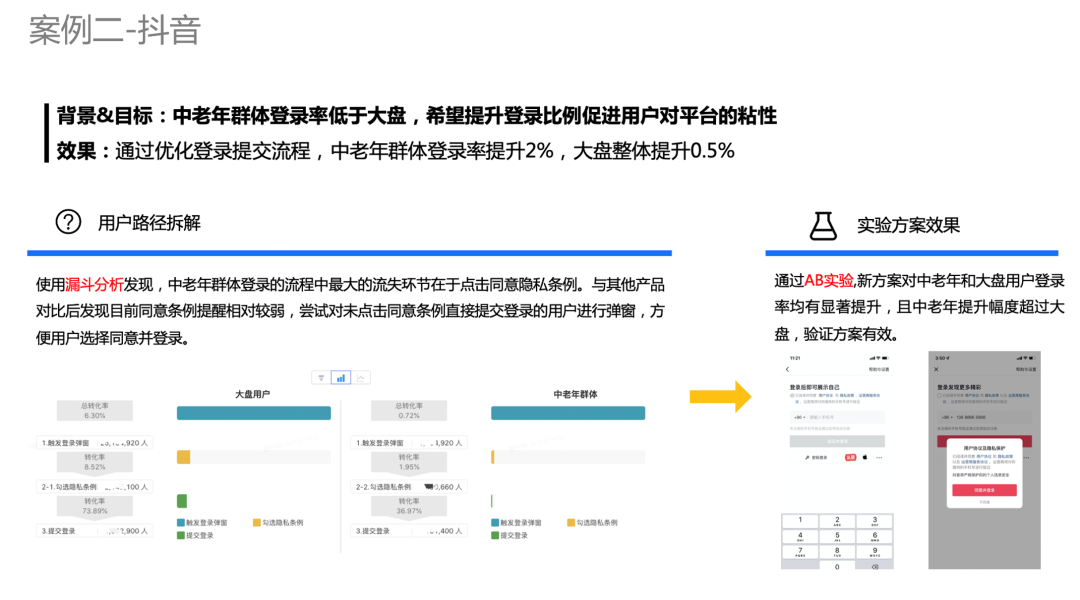Tap red 同意并登录 button in popup

click(x=984, y=490)
